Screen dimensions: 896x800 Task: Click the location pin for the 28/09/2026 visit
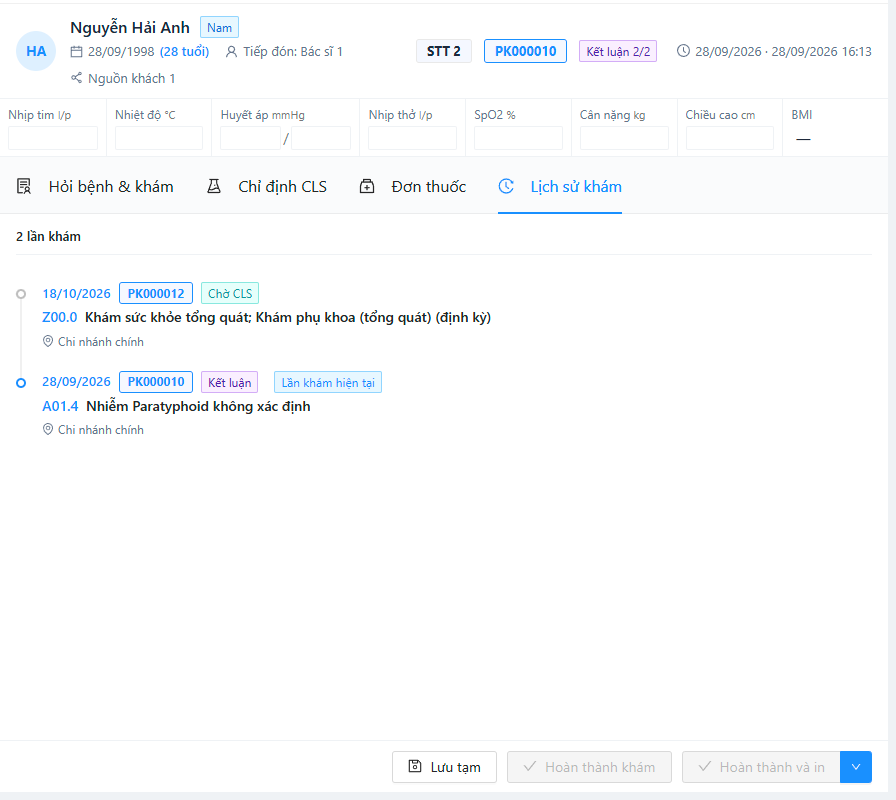click(48, 429)
